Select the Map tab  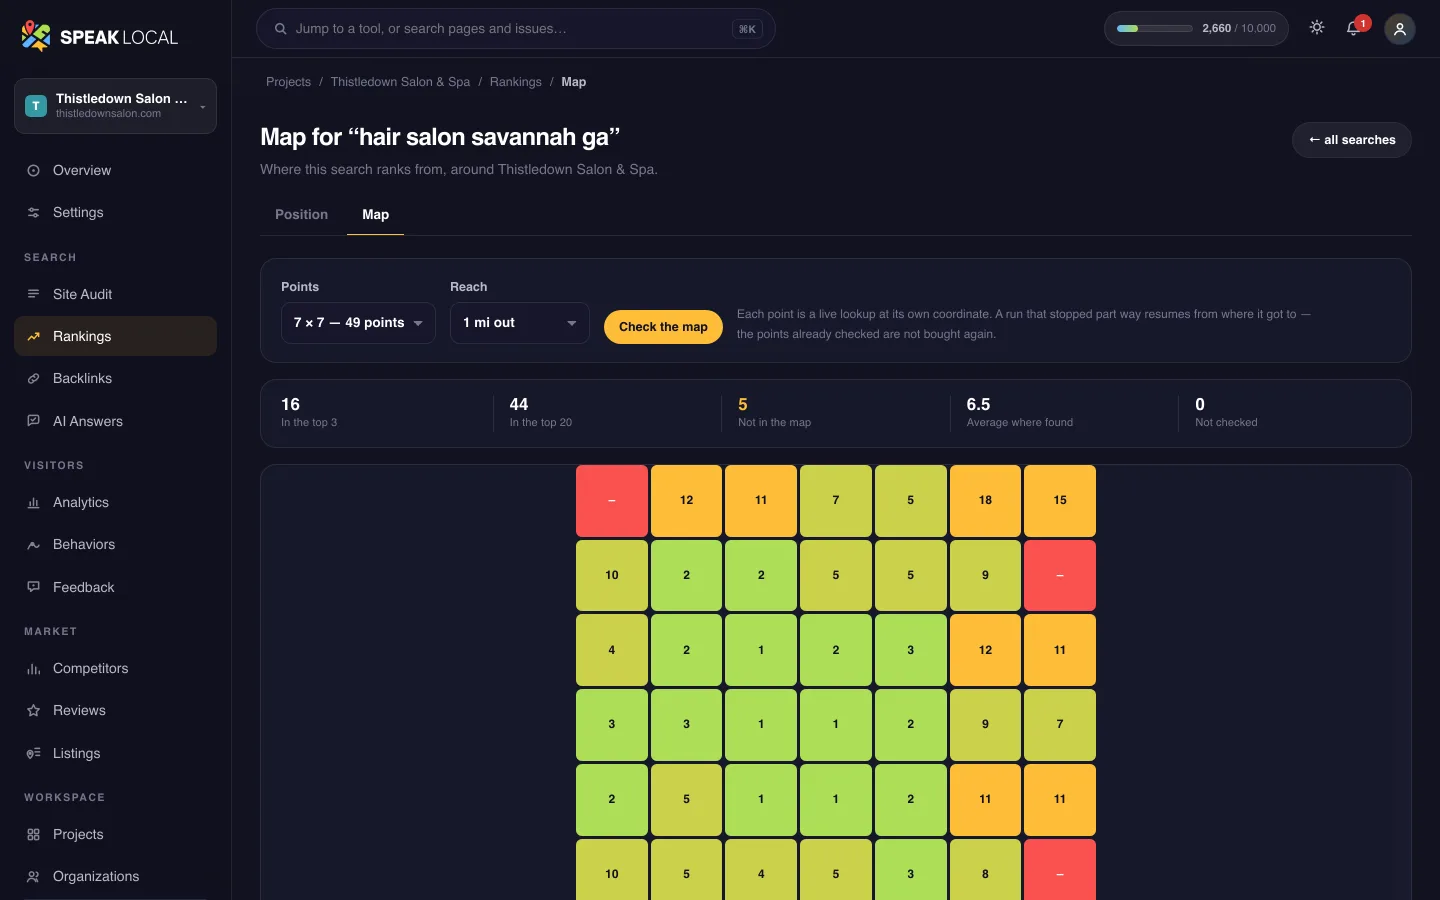376,215
